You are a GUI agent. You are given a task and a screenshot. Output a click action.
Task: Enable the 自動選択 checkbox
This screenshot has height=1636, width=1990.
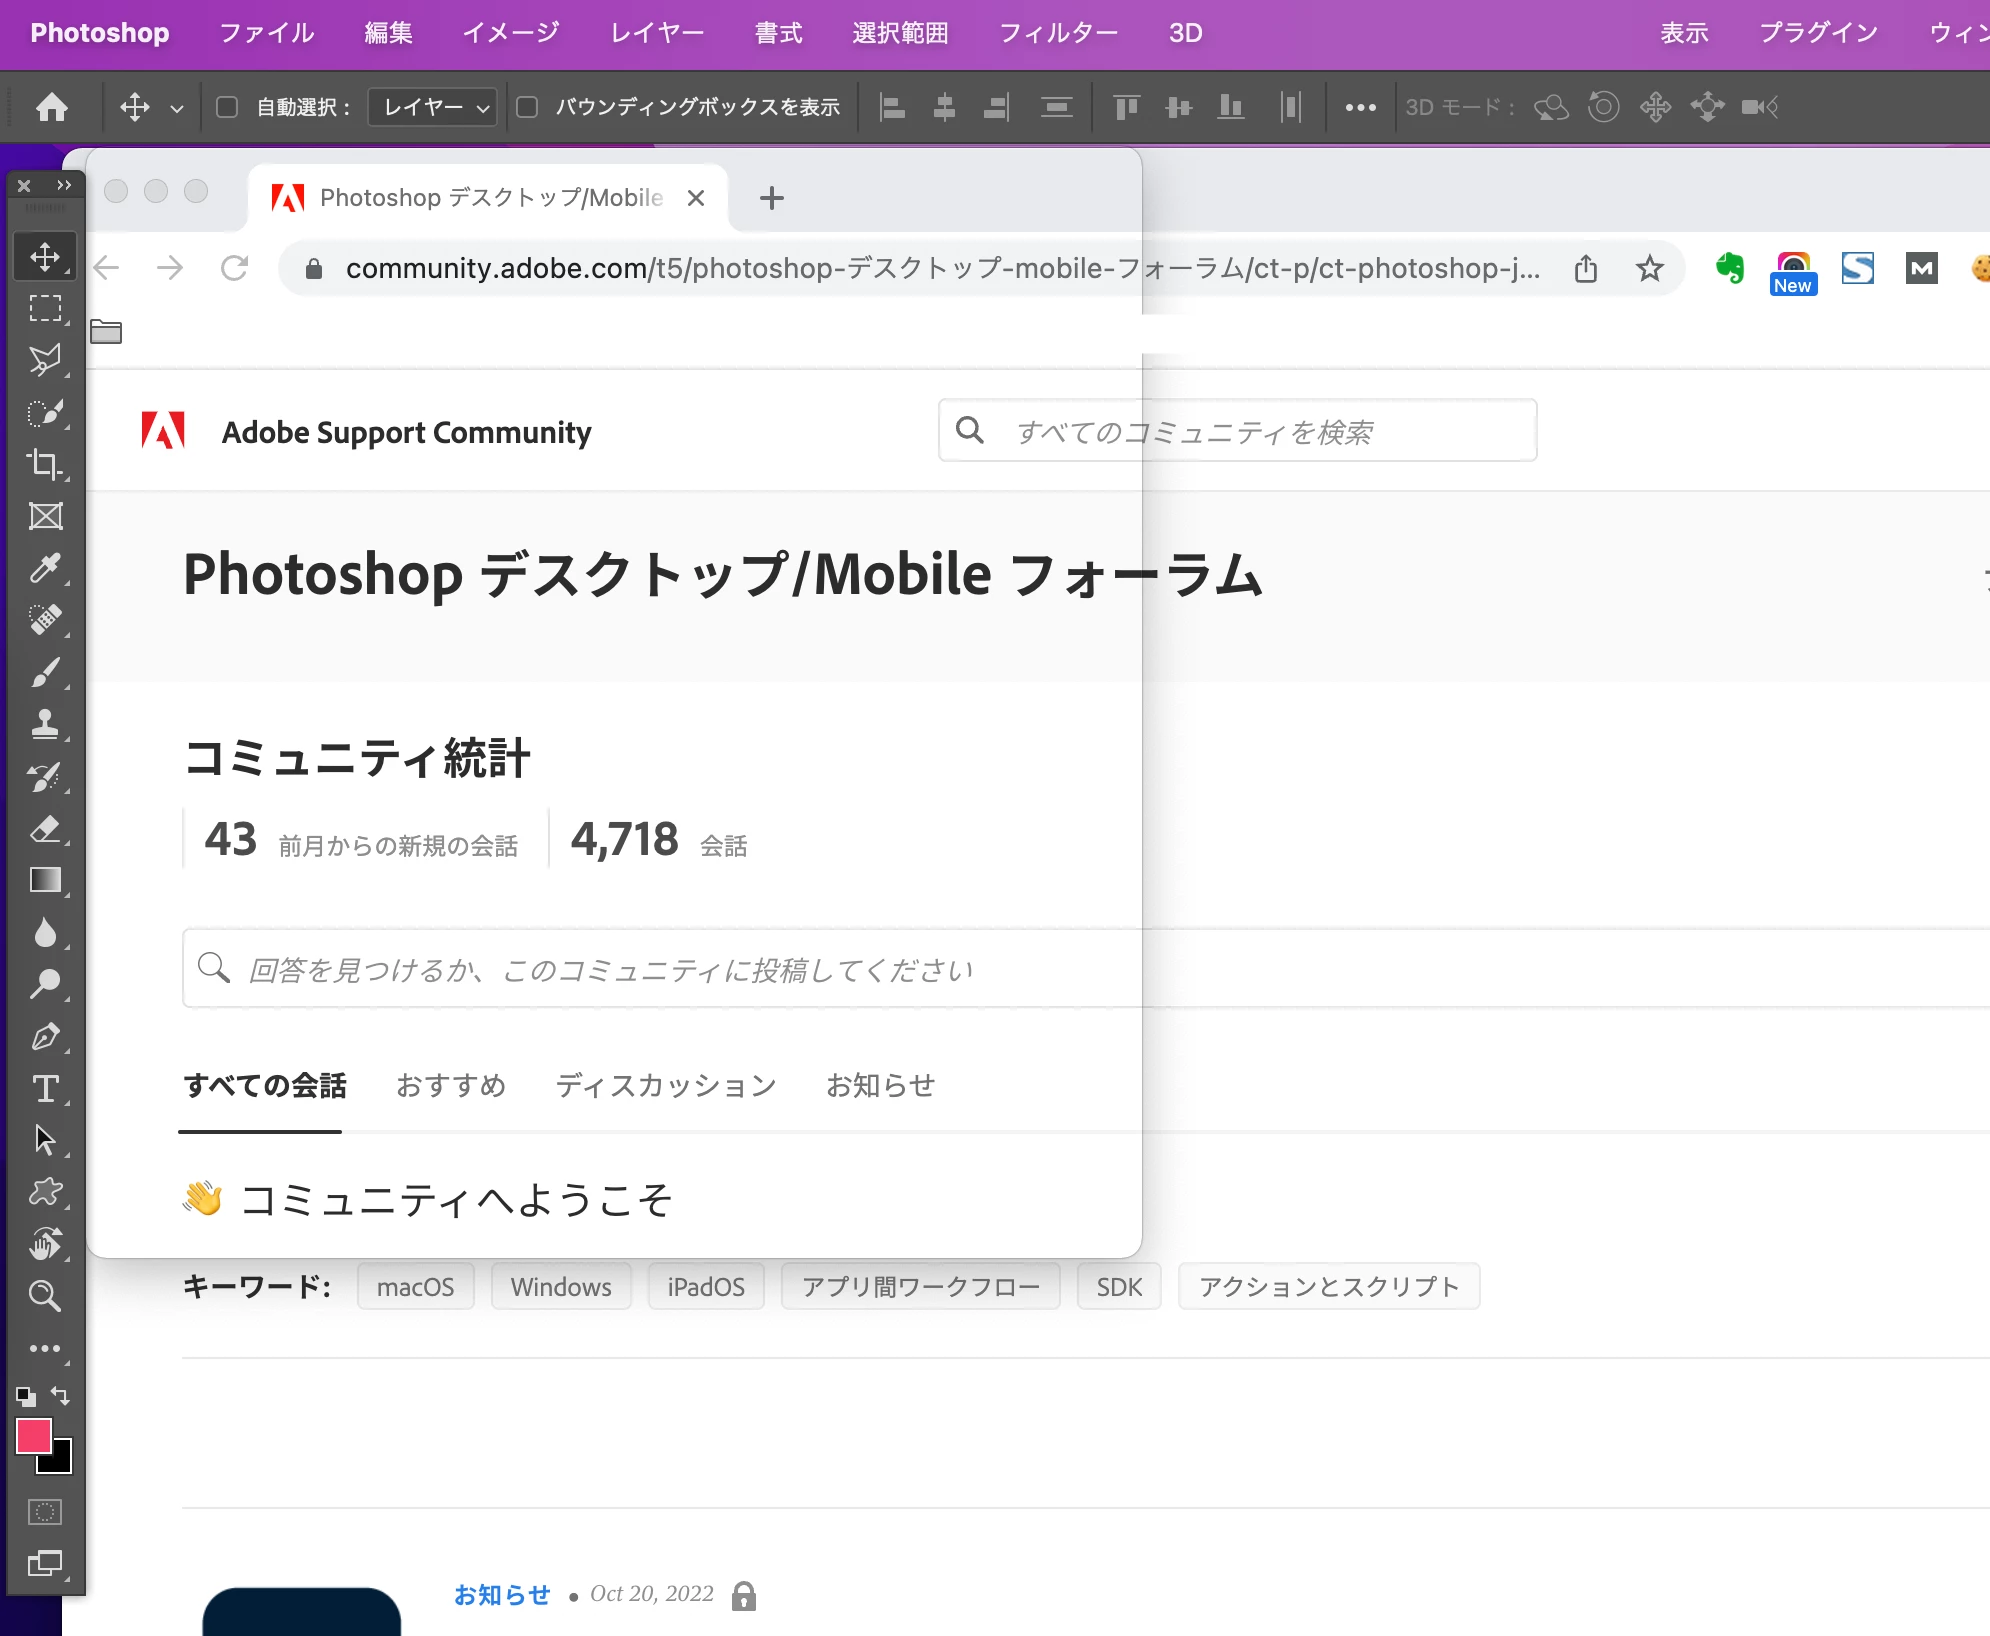pyautogui.click(x=227, y=107)
